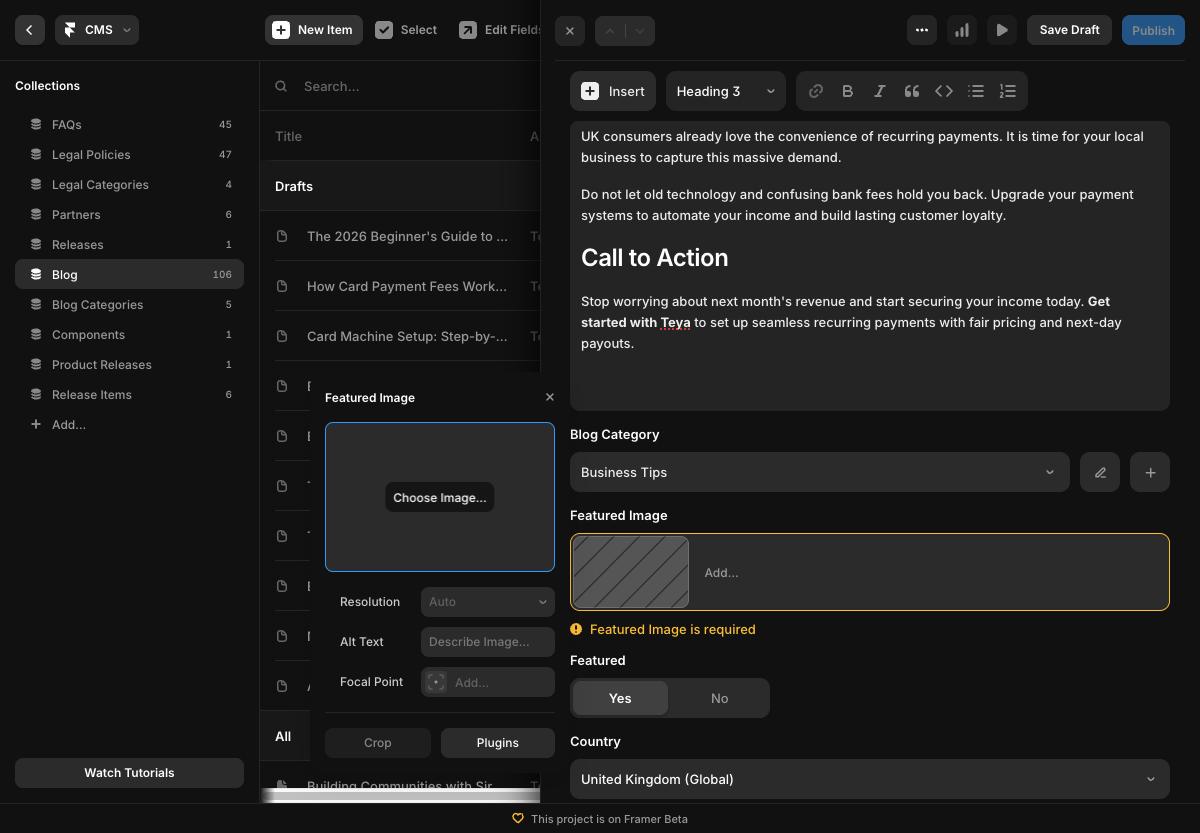1200x833 pixels.
Task: Open the Country dropdown
Action: click(869, 779)
